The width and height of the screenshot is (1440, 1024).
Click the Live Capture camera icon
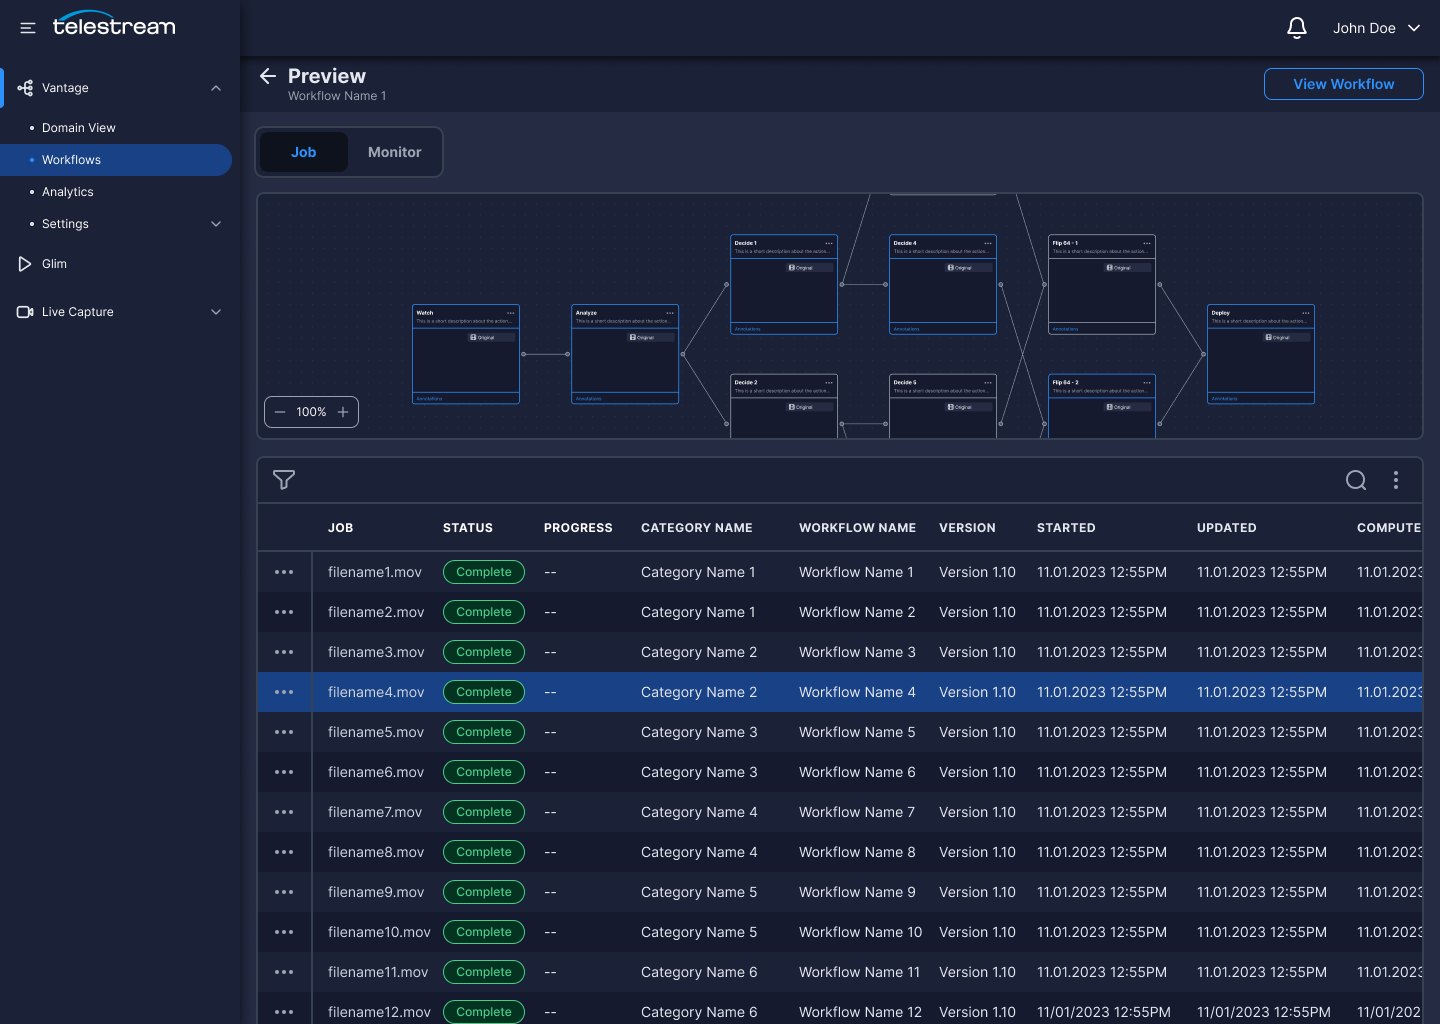point(25,312)
